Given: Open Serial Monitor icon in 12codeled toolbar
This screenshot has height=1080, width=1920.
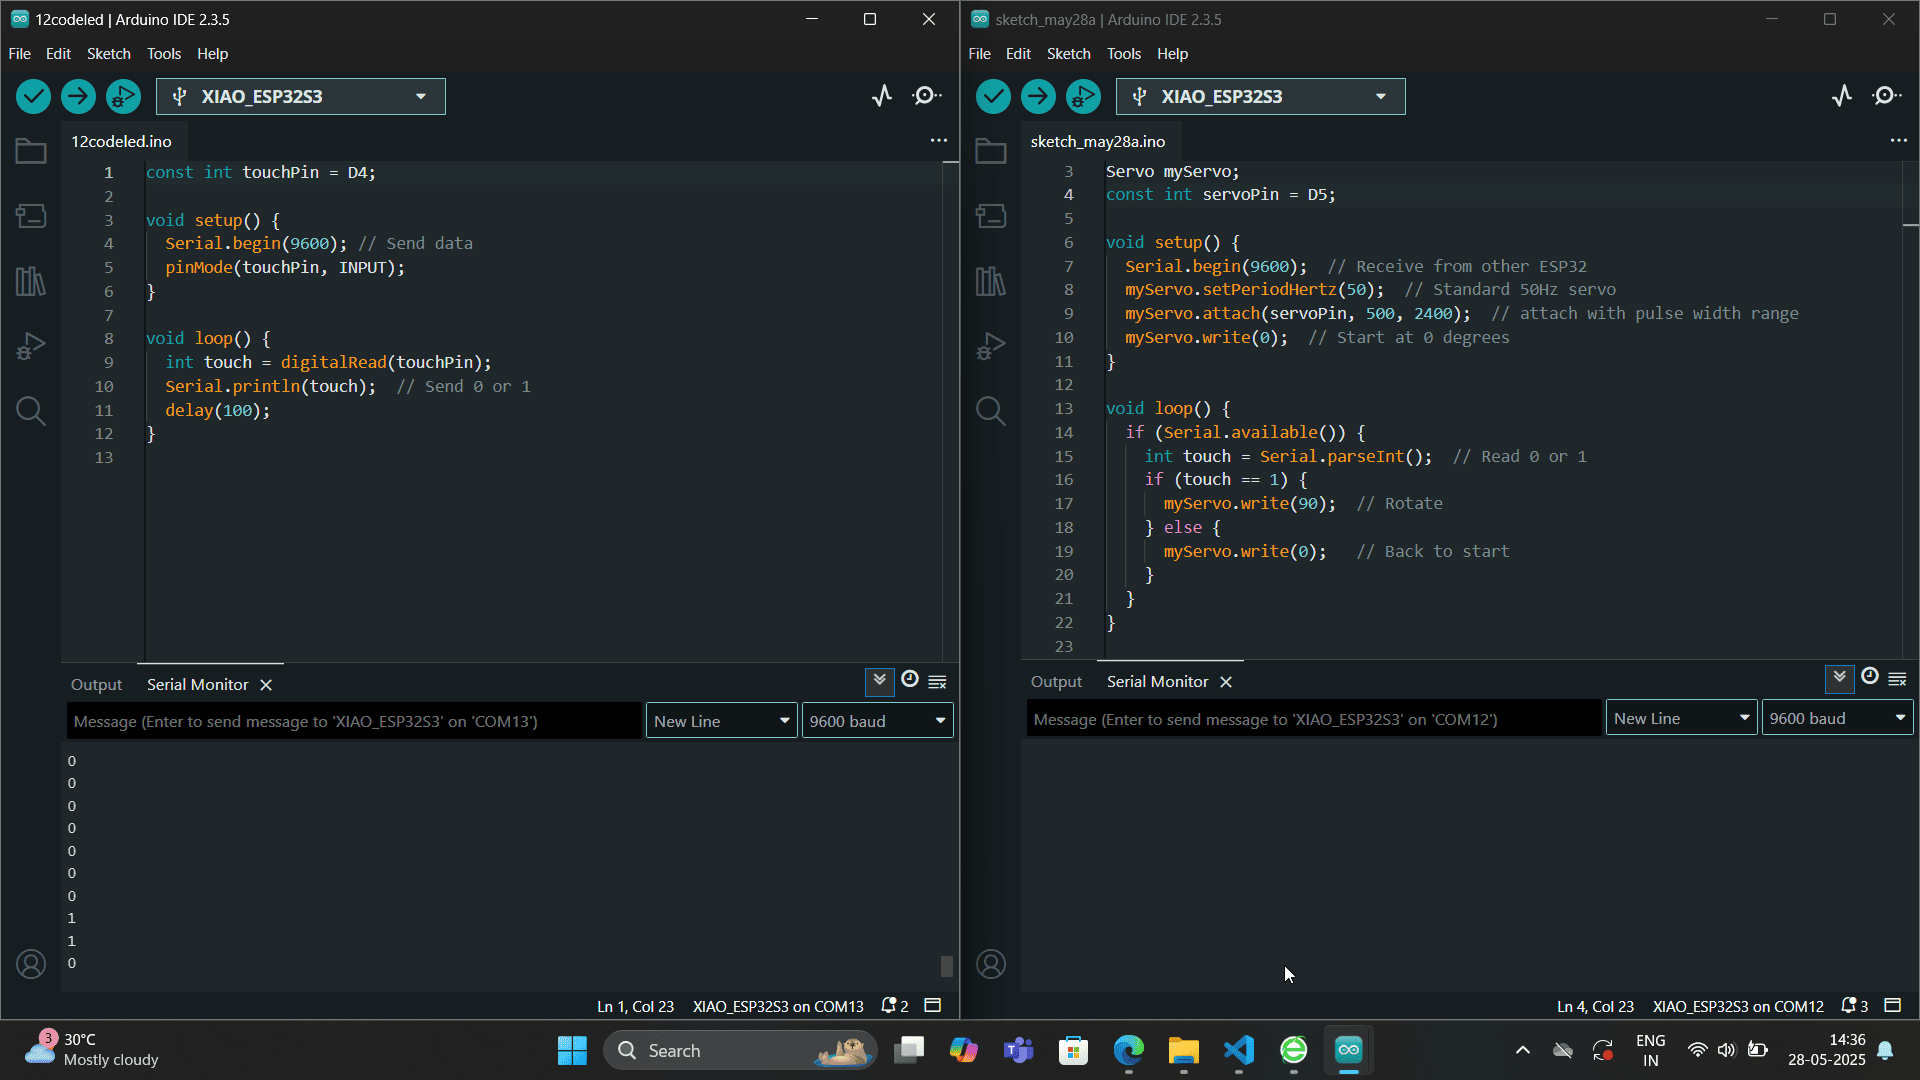Looking at the screenshot, I should [x=926, y=96].
